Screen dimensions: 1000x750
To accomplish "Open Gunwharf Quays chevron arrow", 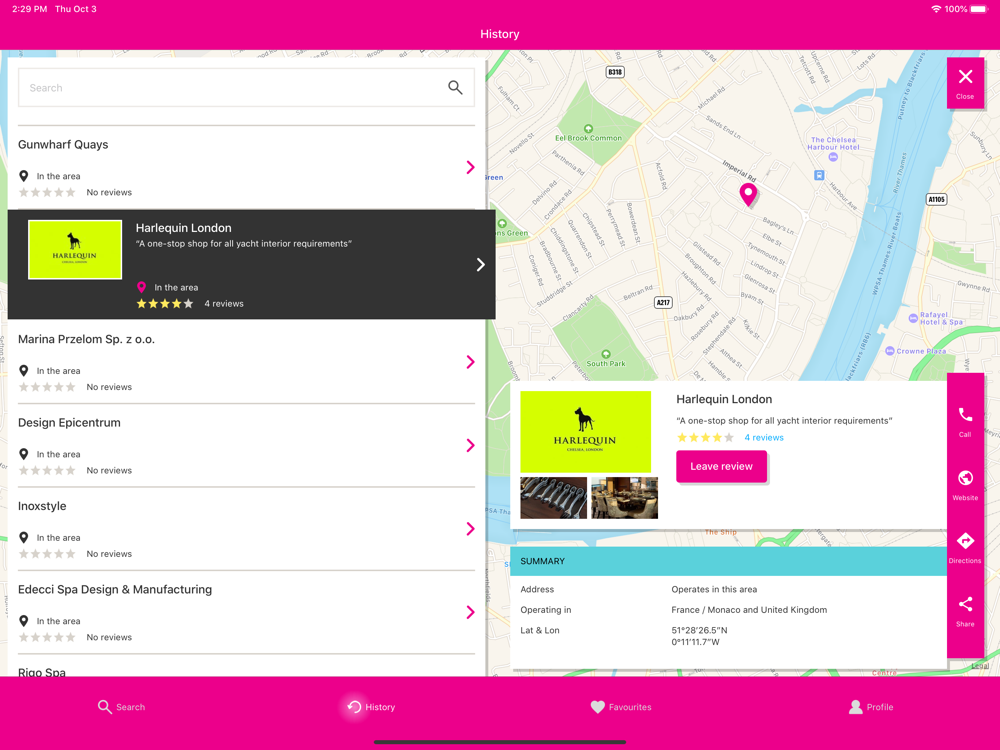I will (470, 167).
